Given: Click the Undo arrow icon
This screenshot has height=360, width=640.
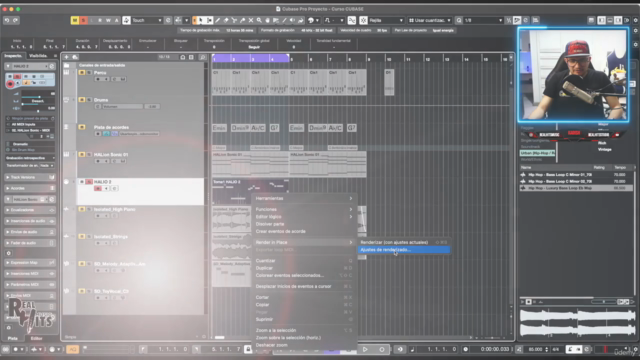Looking at the screenshot, I should point(7,20).
